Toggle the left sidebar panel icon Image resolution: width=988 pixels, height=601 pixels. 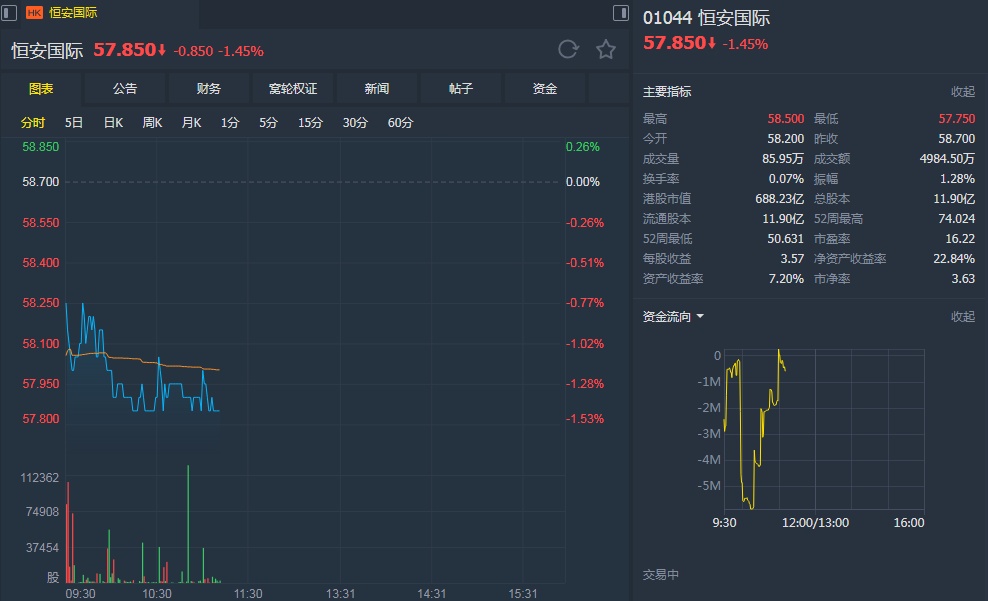click(x=9, y=12)
